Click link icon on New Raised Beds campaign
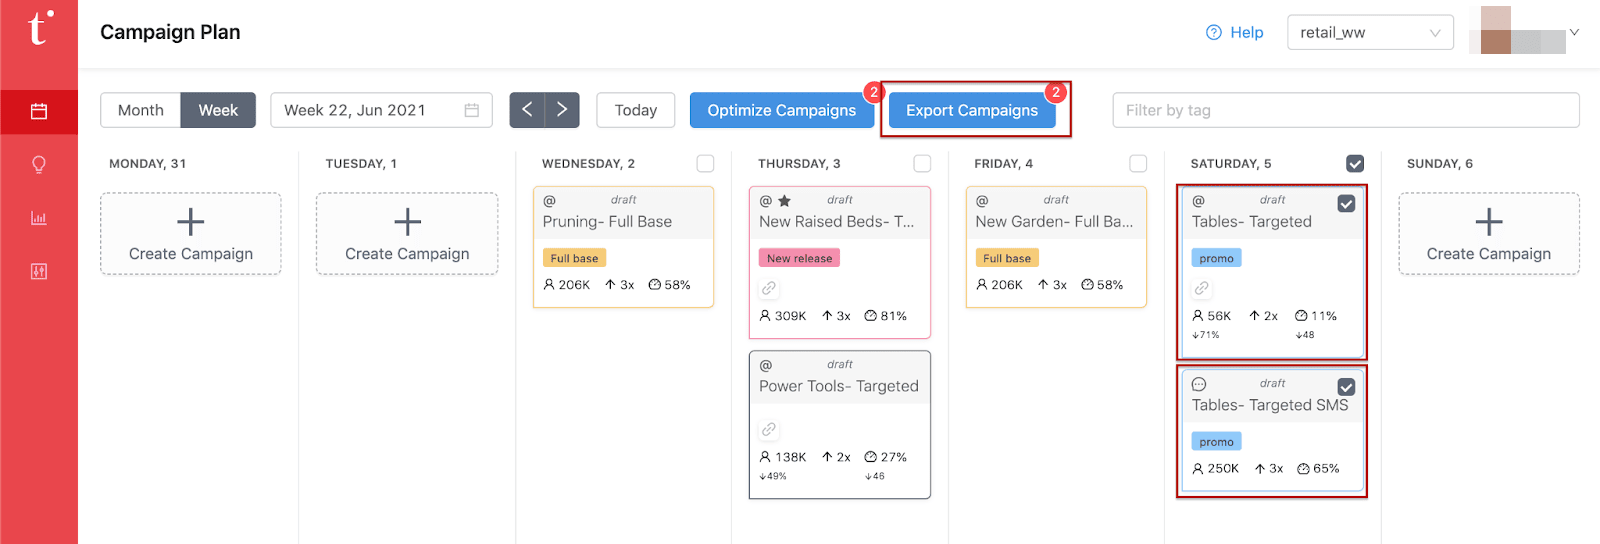The image size is (1600, 544). [x=769, y=288]
